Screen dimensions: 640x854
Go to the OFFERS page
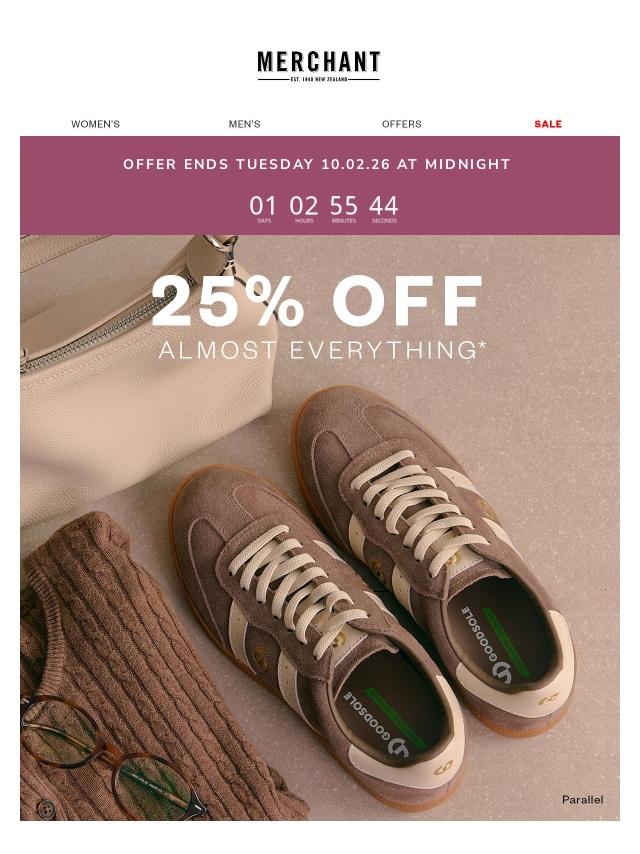tap(401, 124)
